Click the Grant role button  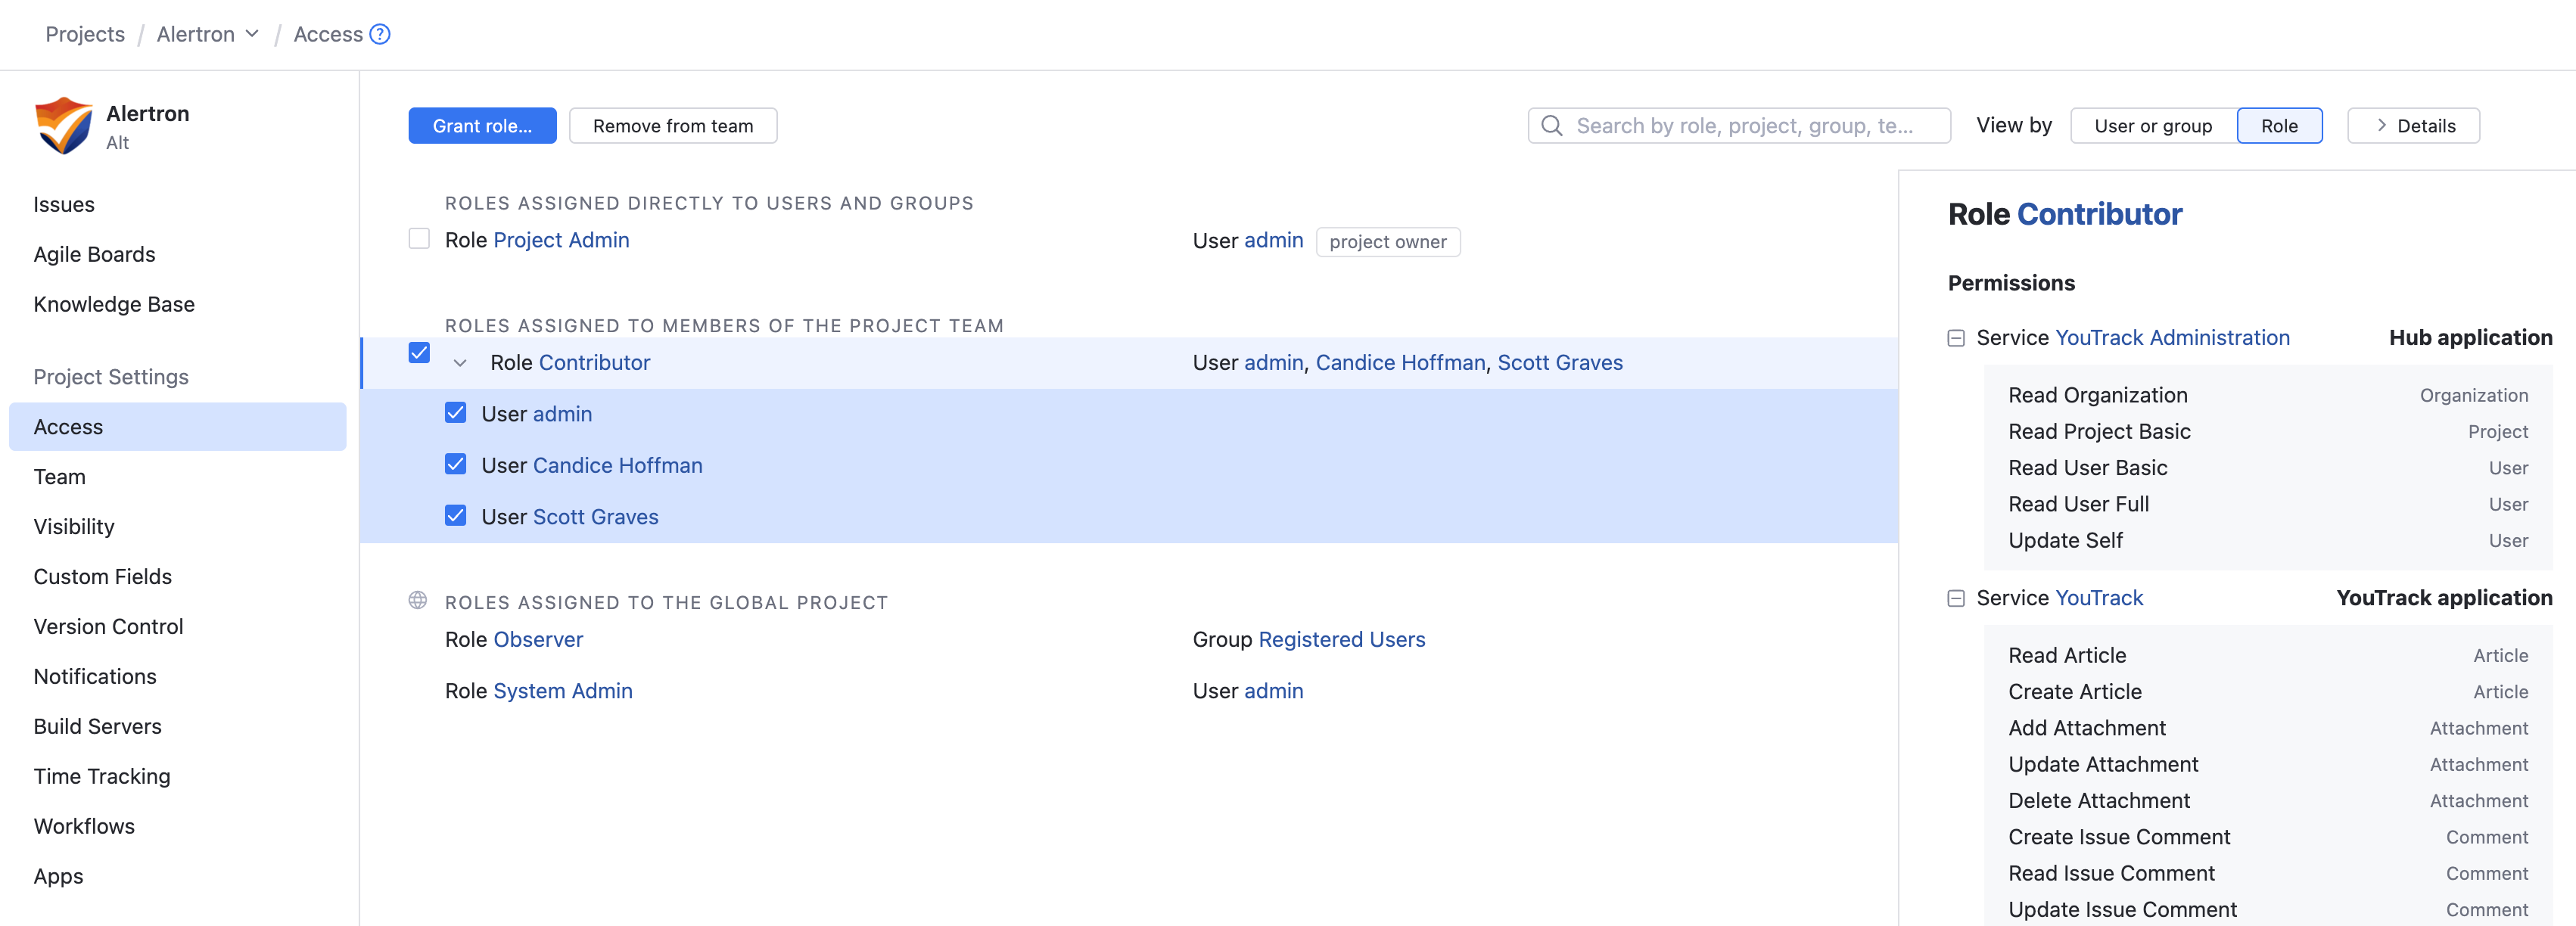[482, 126]
